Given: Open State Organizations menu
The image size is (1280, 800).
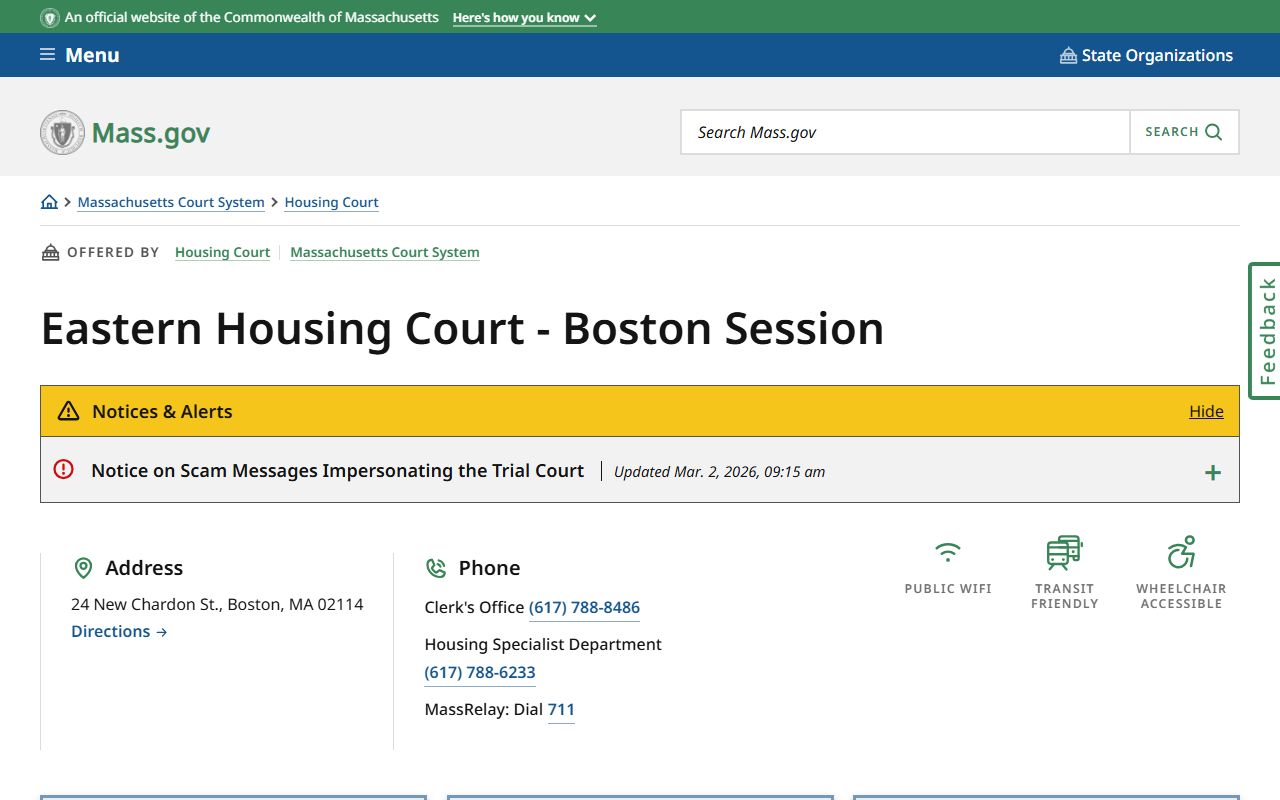Looking at the screenshot, I should click(x=1146, y=55).
